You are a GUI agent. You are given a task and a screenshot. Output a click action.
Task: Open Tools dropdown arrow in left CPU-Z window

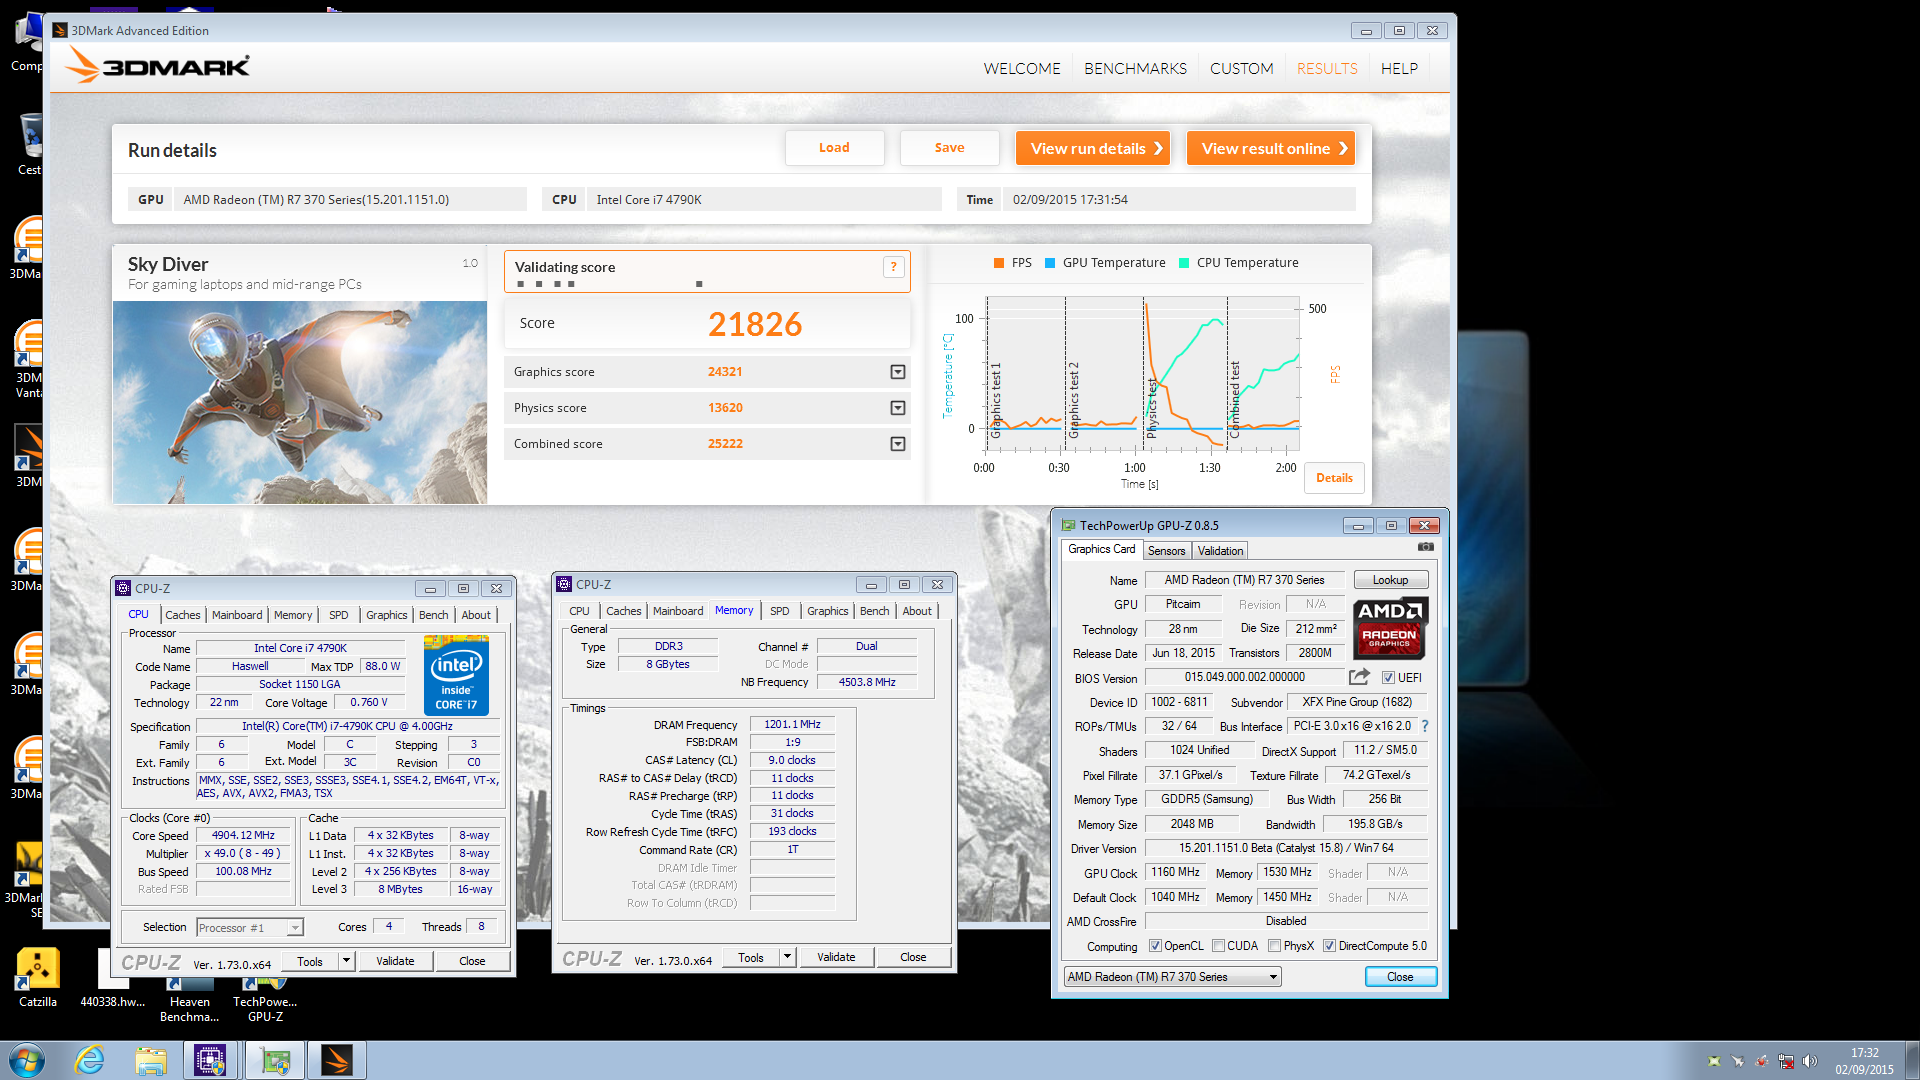346,961
